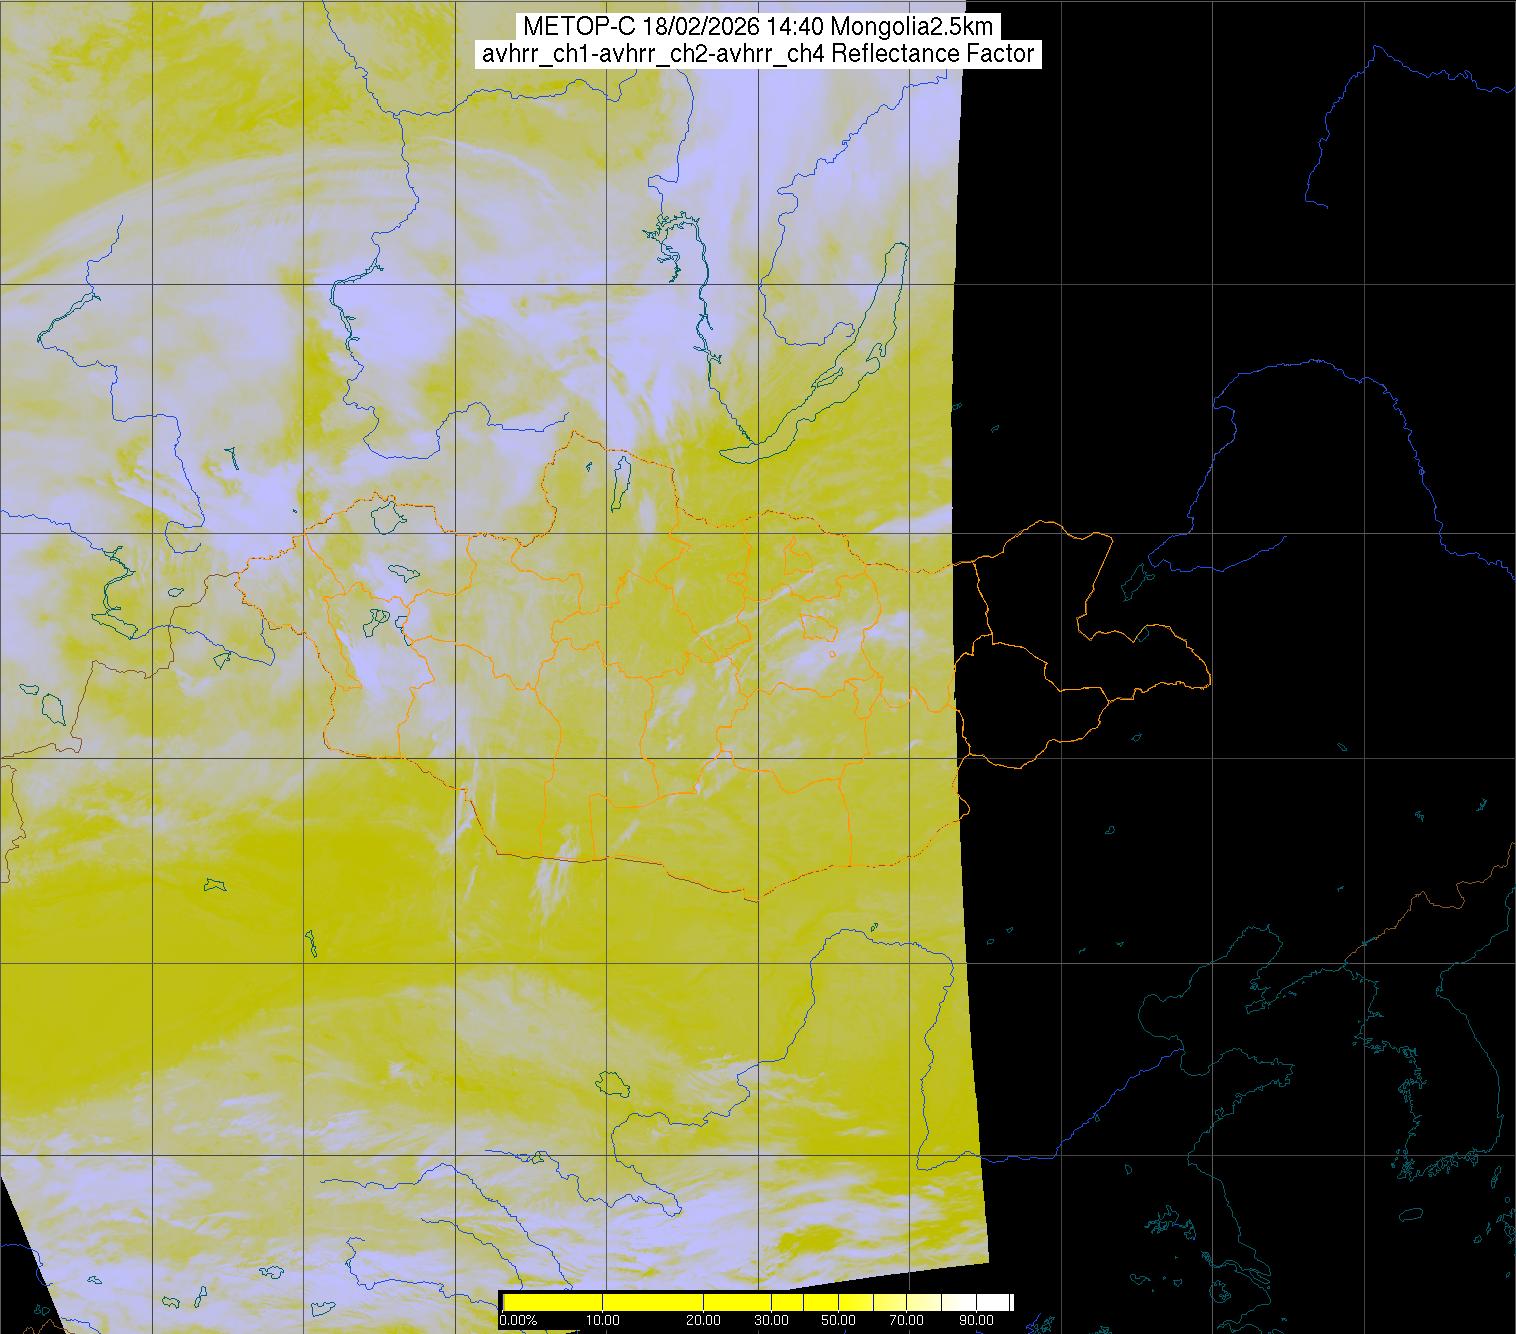Click the 10.00 label on the color scale
1516x1334 pixels.
point(603,1321)
